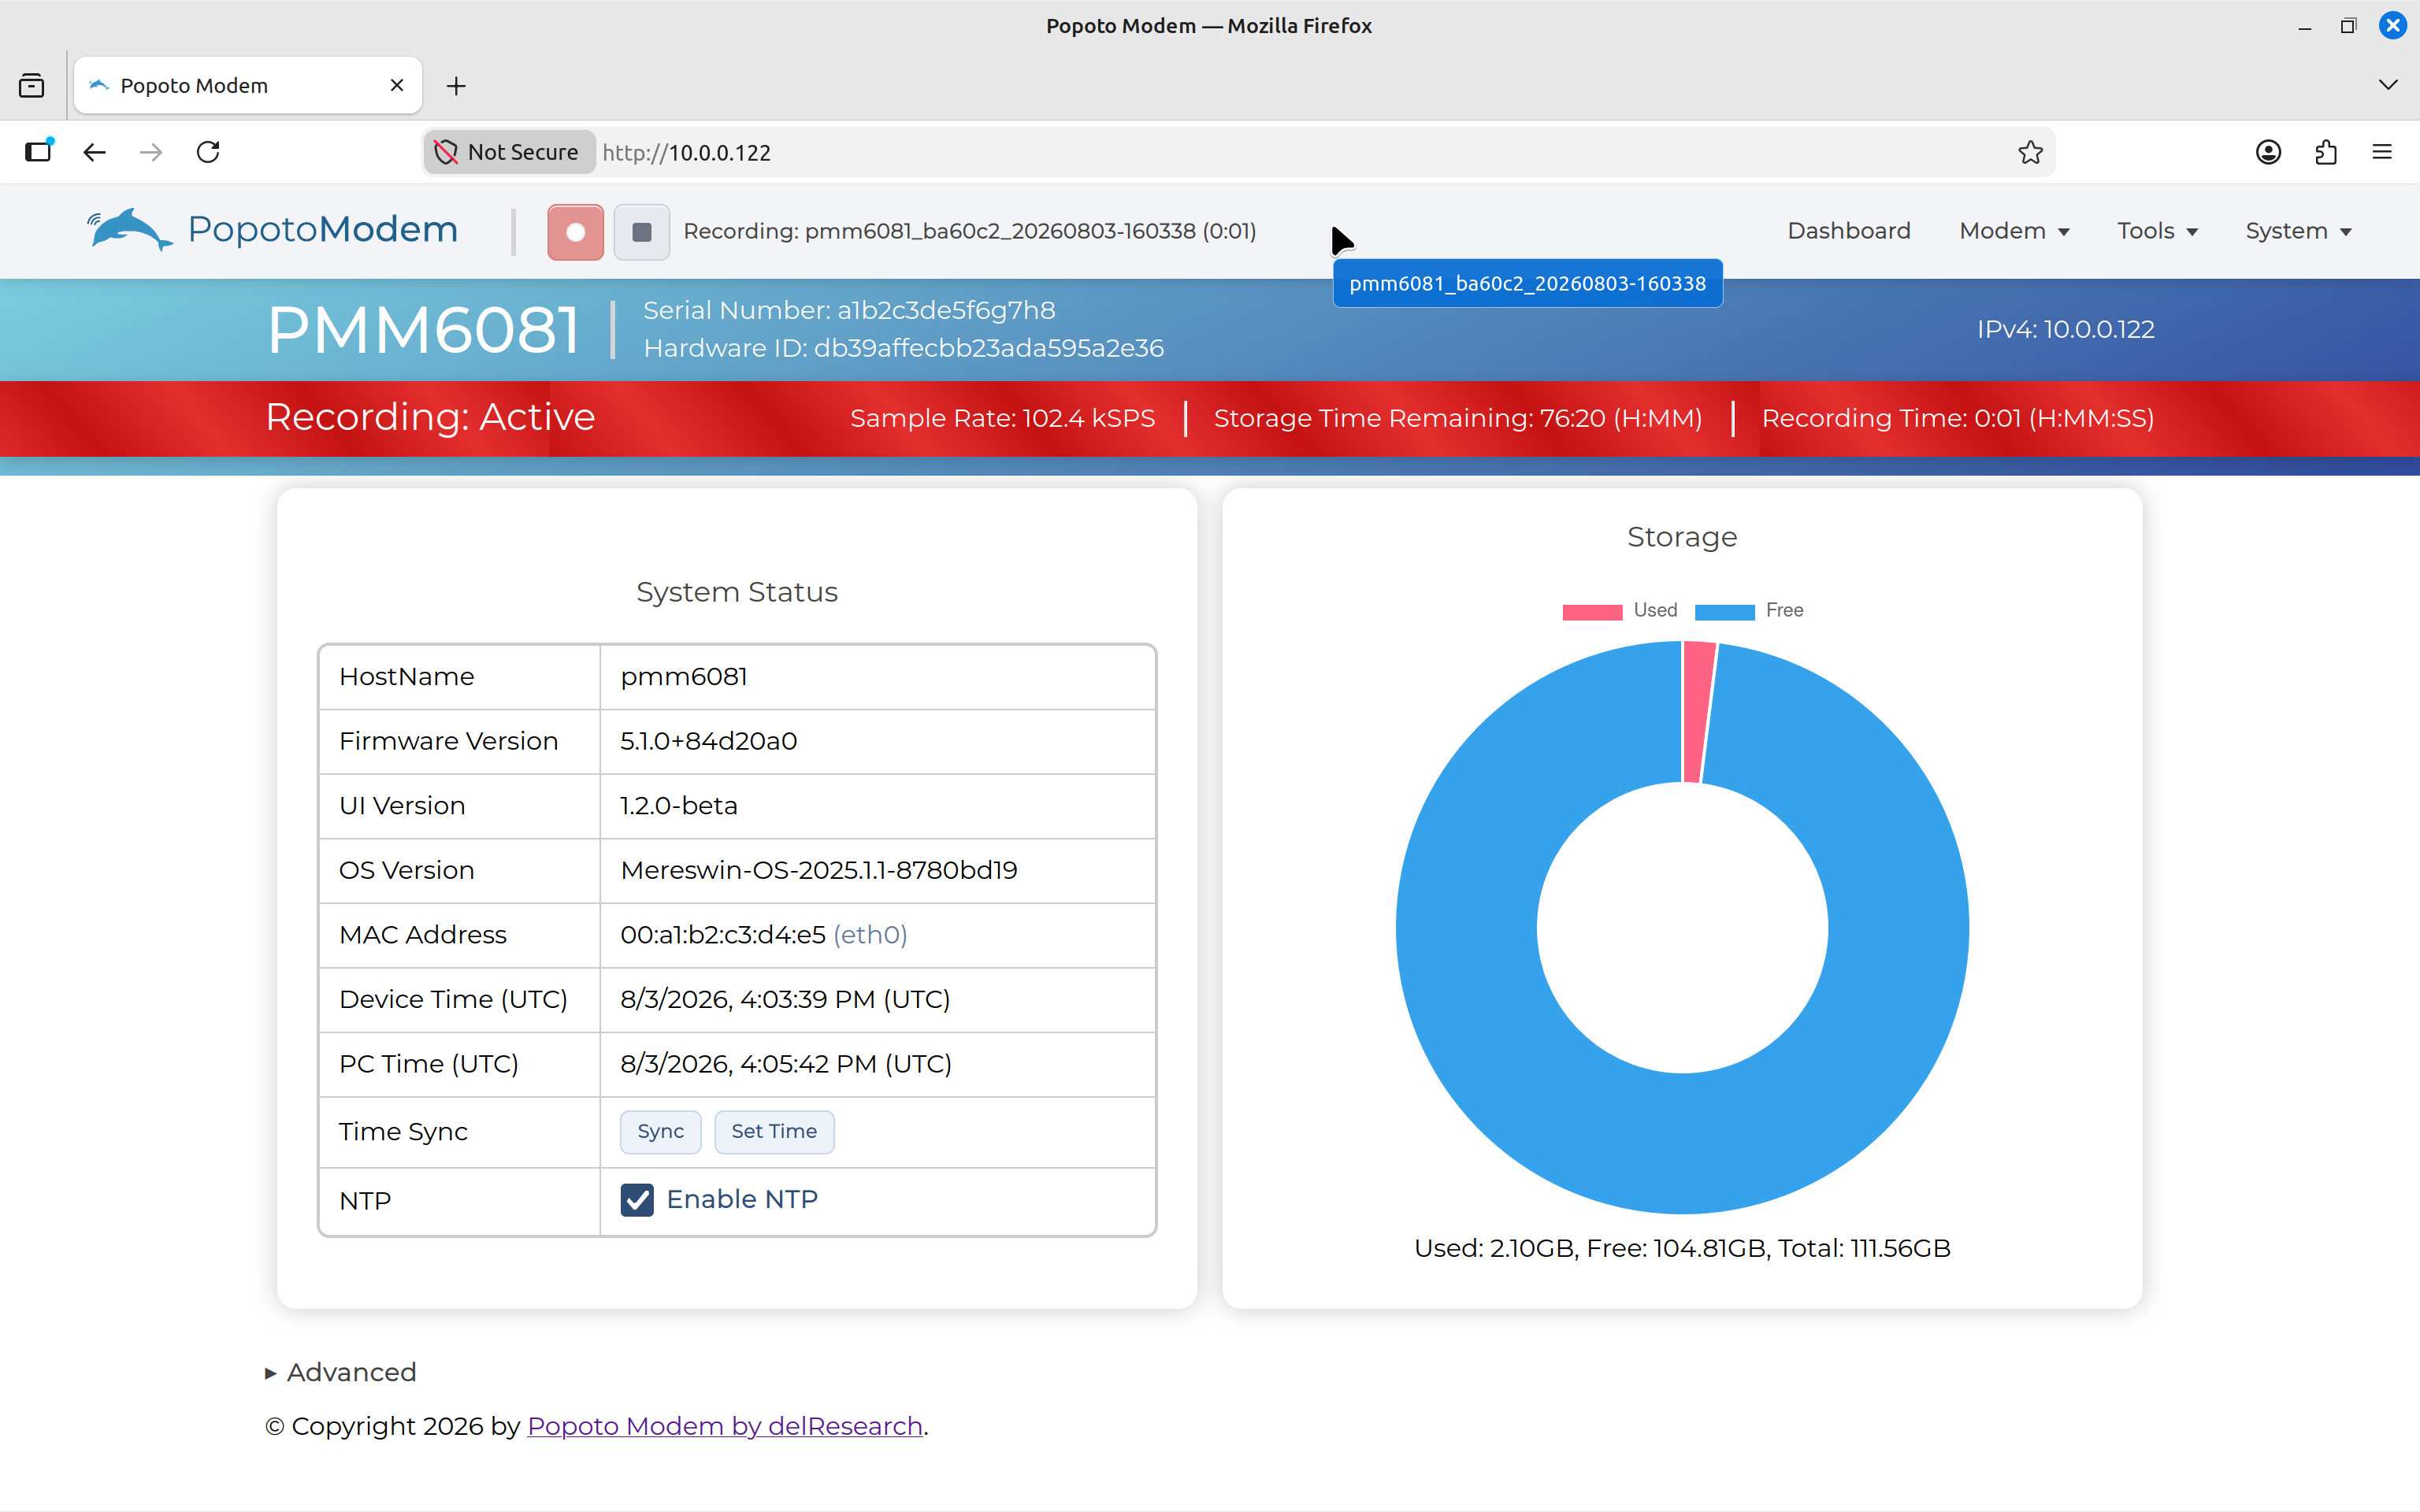Click the Not Secure connection indicator
The height and width of the screenshot is (1512, 2420).
pyautogui.click(x=509, y=152)
